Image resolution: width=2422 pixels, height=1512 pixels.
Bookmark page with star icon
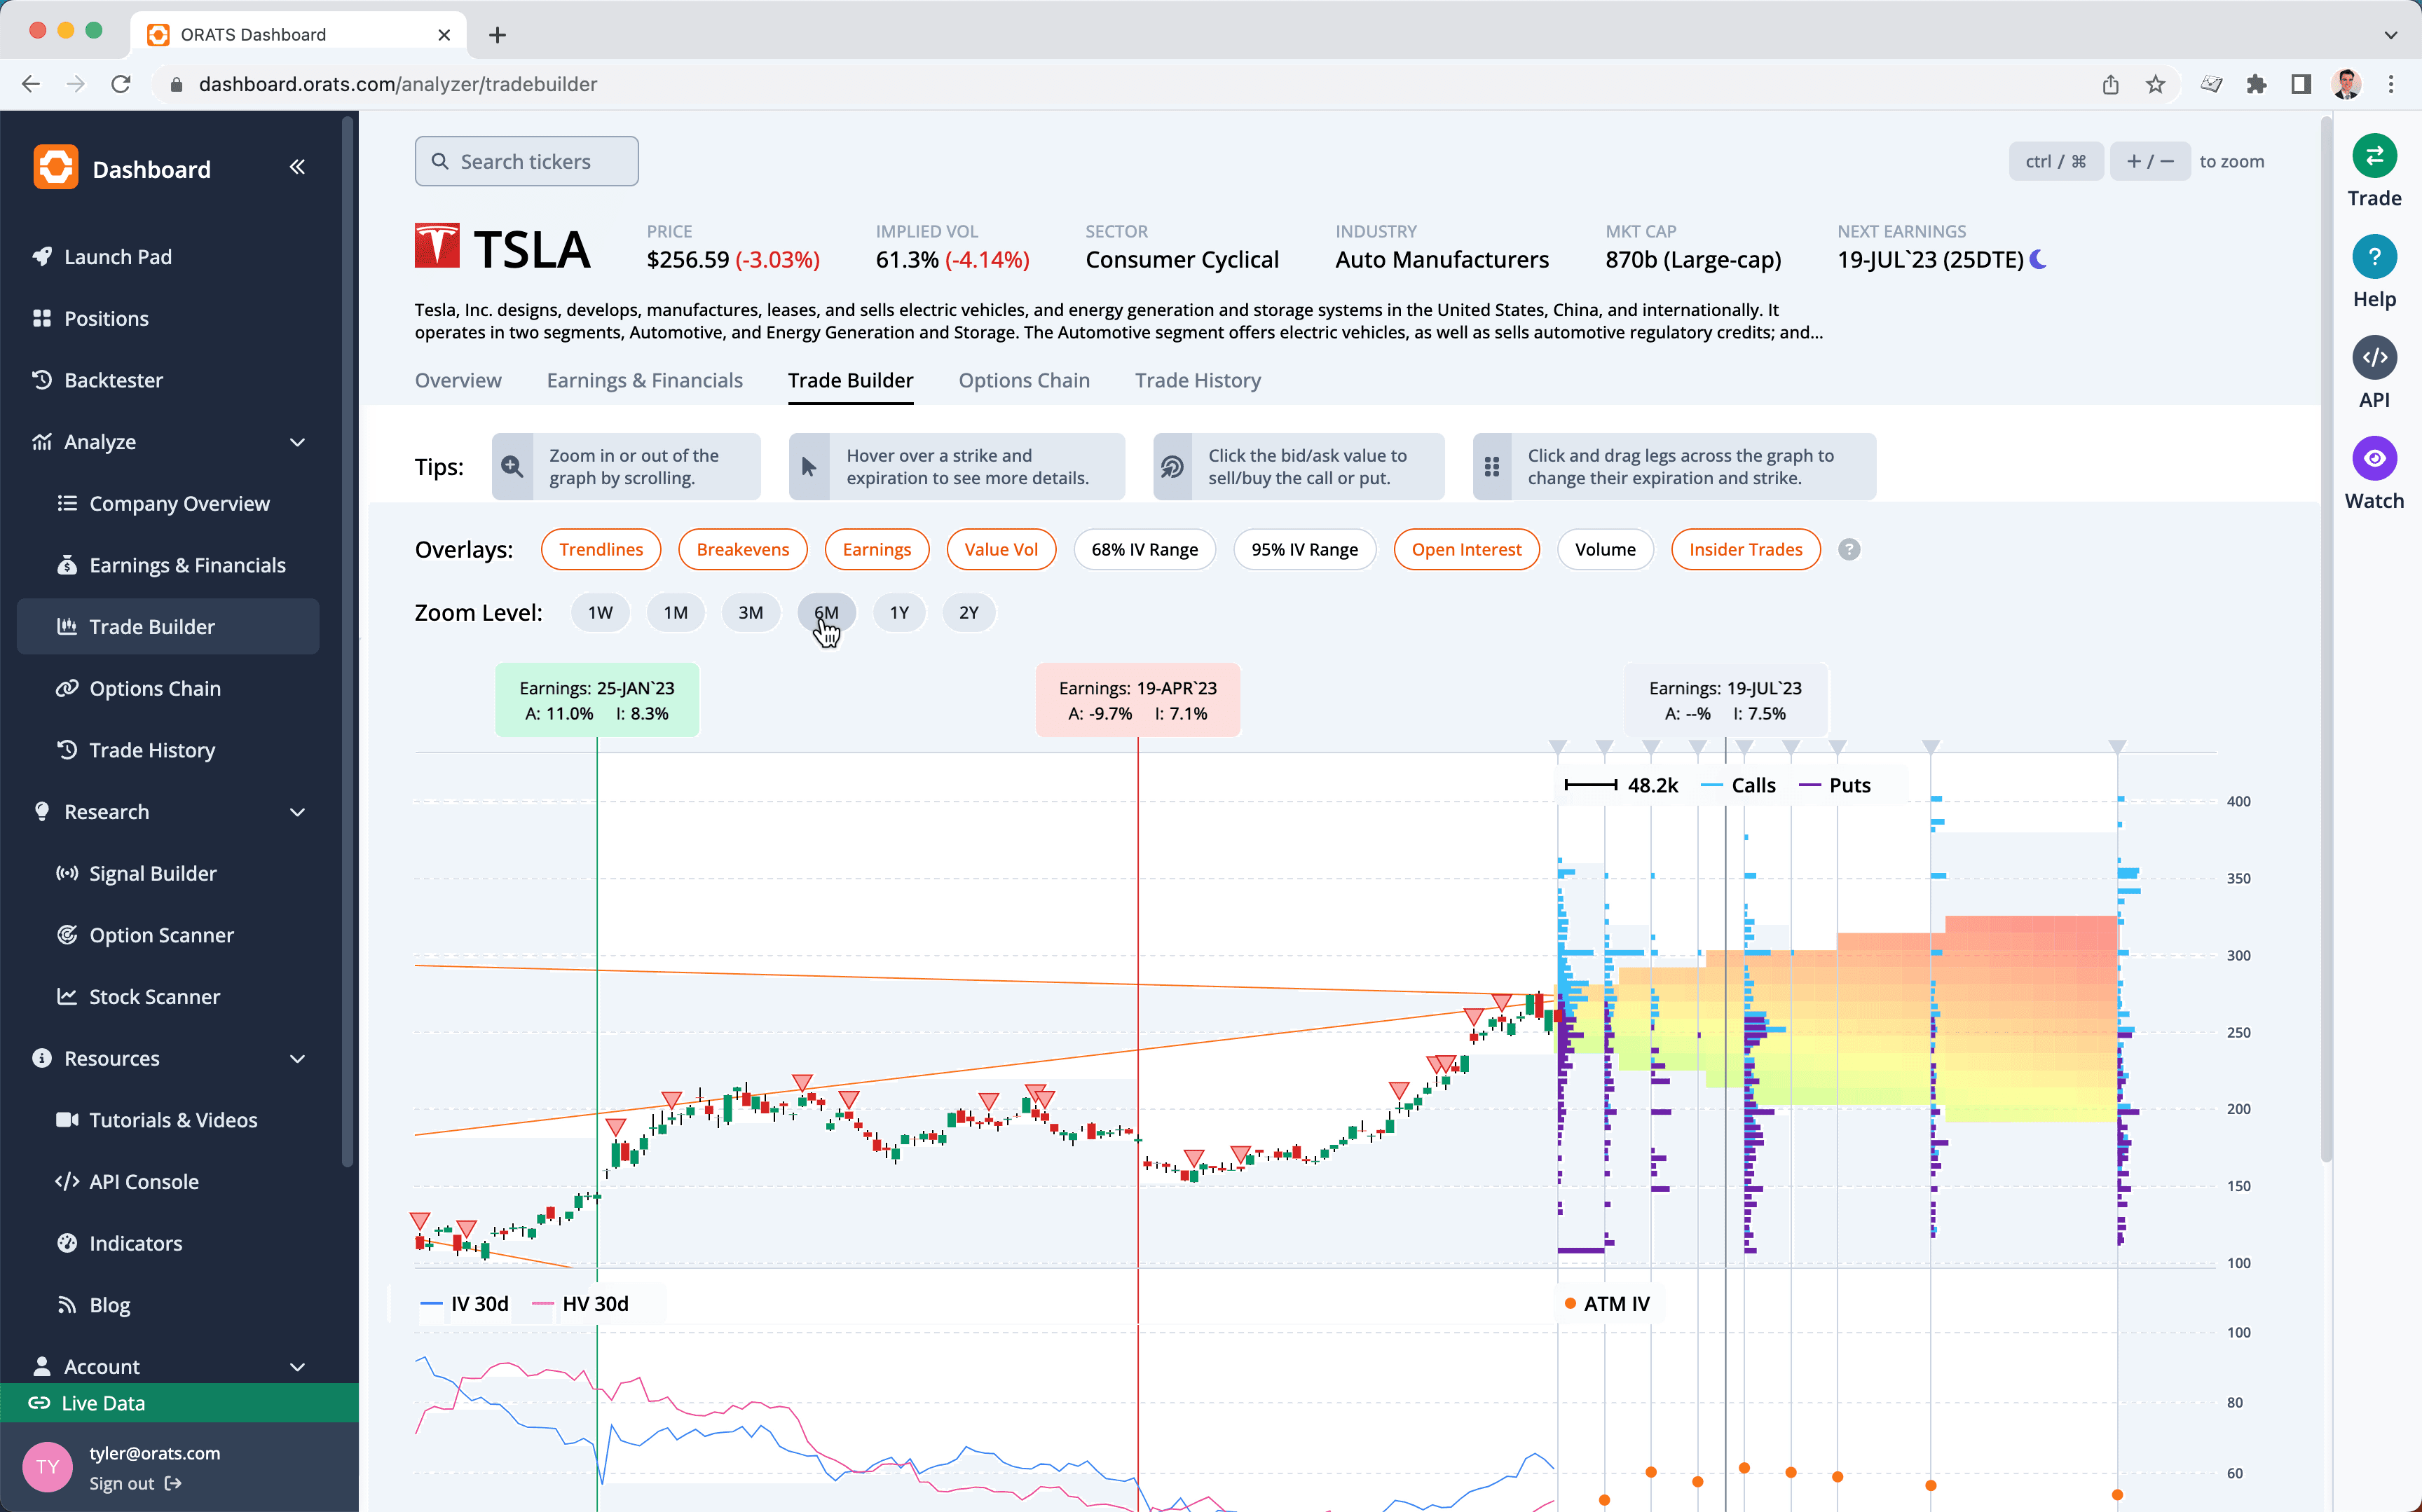click(x=2155, y=84)
